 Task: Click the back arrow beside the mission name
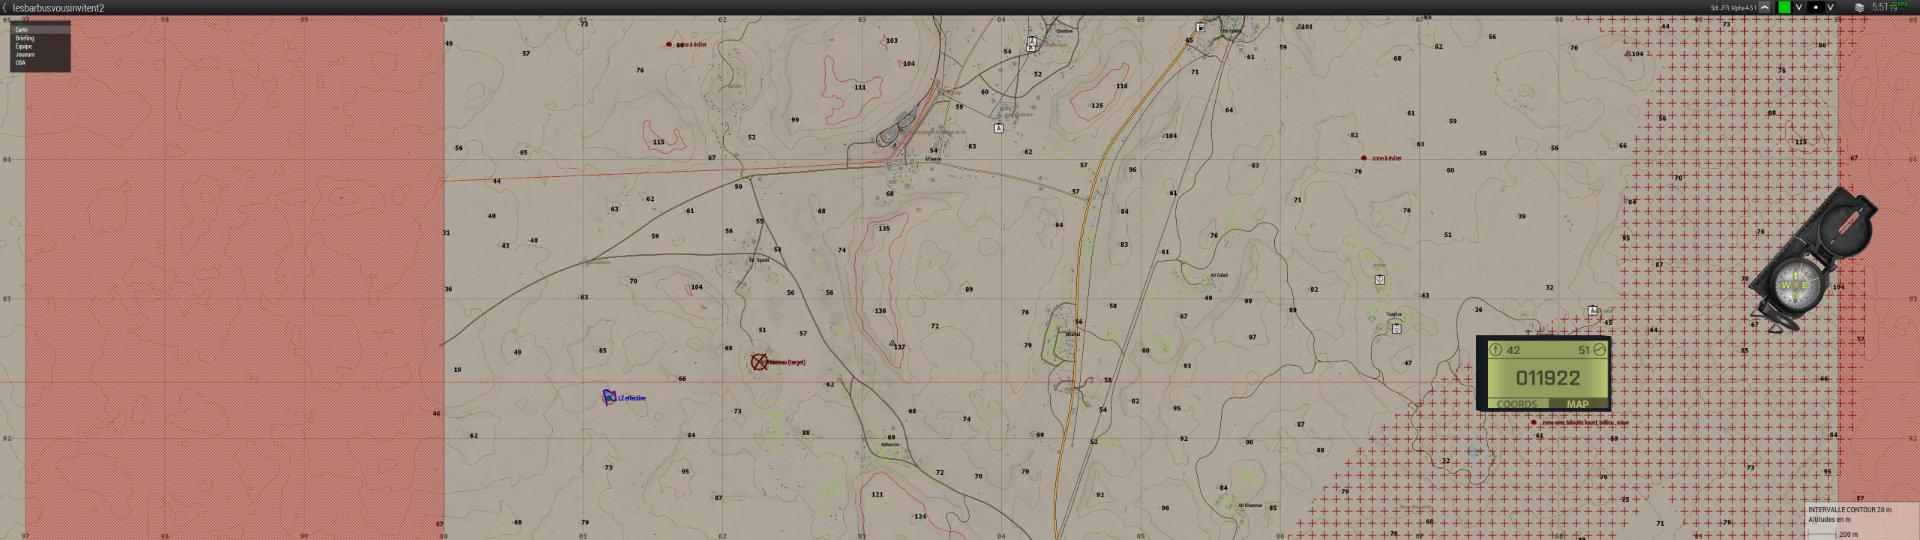(x=5, y=7)
